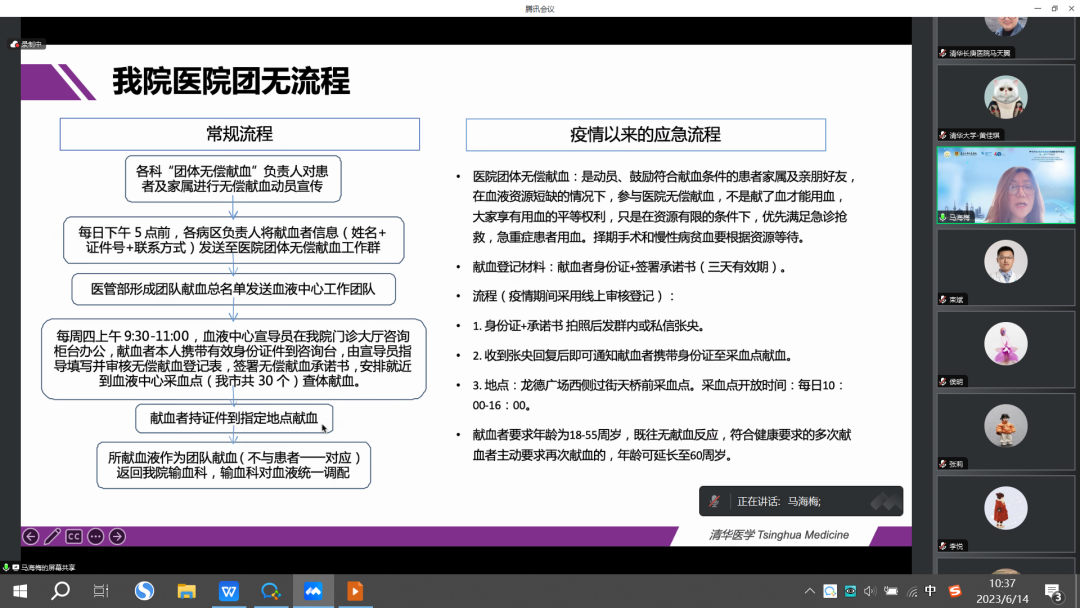Toggle CC subtitles on the slide toolbar
Image resolution: width=1080 pixels, height=608 pixels.
click(74, 537)
